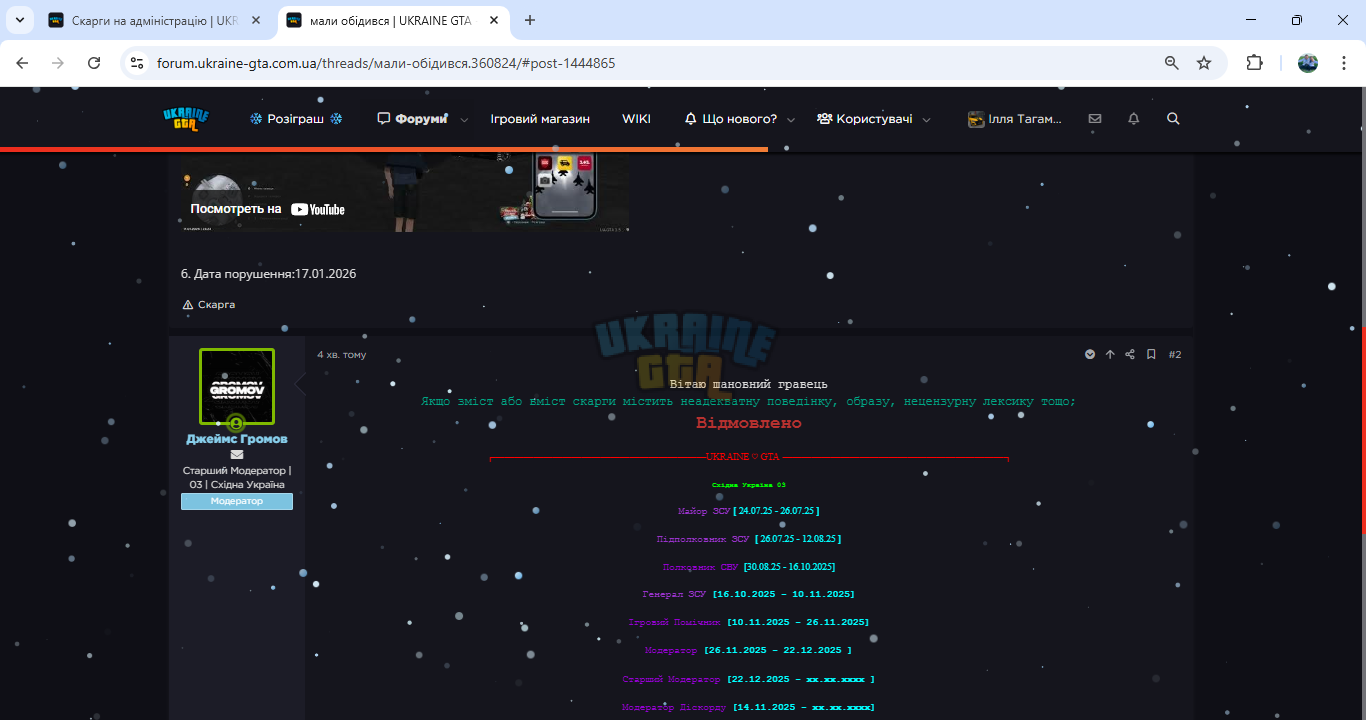This screenshot has height=720, width=1366.
Task: Open the browser extensions puzzle icon
Action: [1254, 63]
